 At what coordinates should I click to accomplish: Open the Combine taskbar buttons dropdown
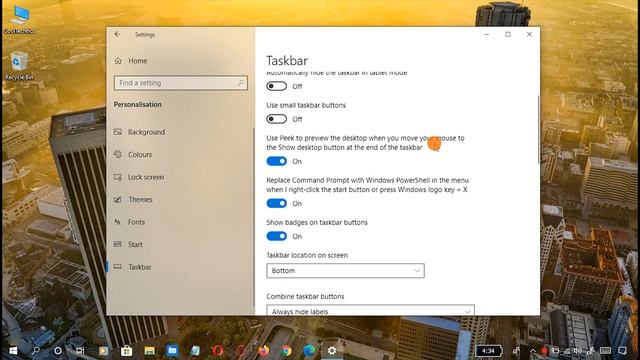370,310
